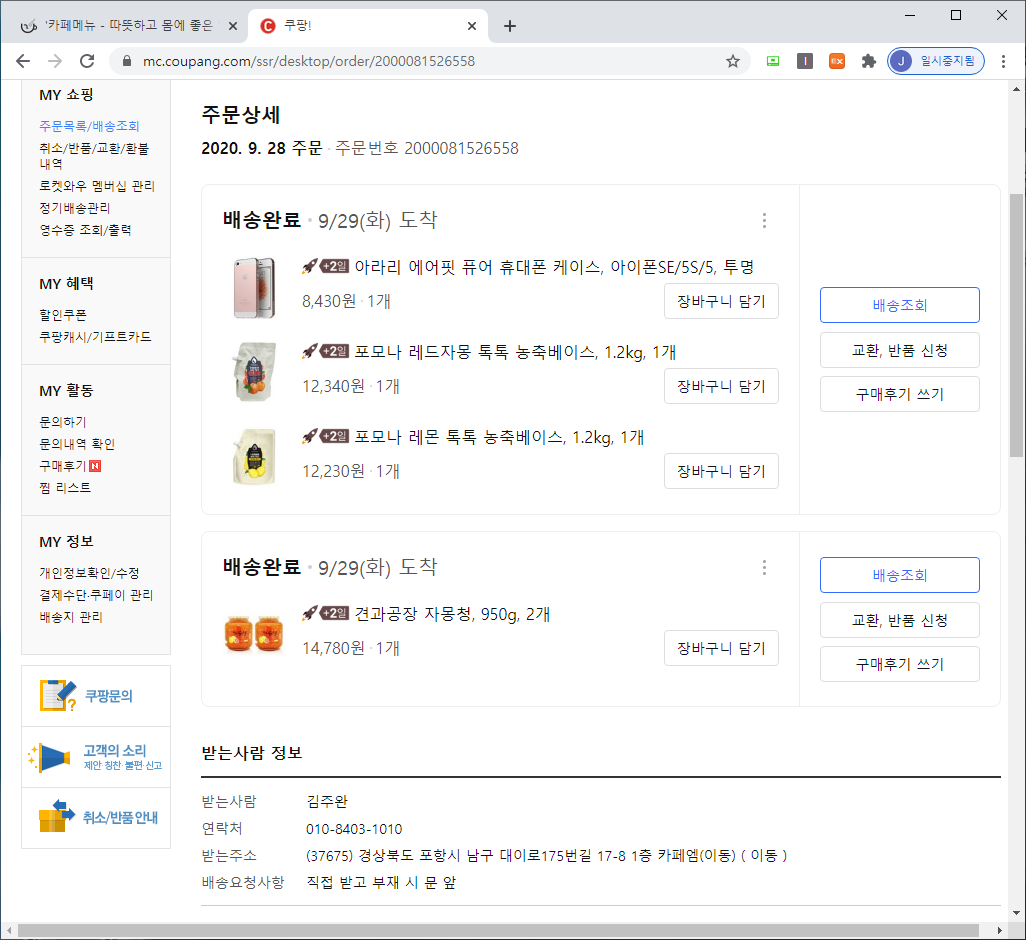Image resolution: width=1026 pixels, height=940 pixels.
Task: Click 배송조회 for the 자몽청 shipment
Action: 900,575
